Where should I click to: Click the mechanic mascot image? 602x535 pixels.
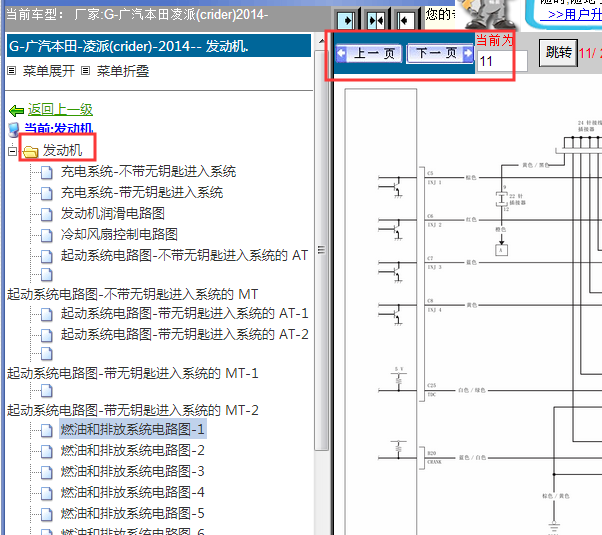(489, 13)
